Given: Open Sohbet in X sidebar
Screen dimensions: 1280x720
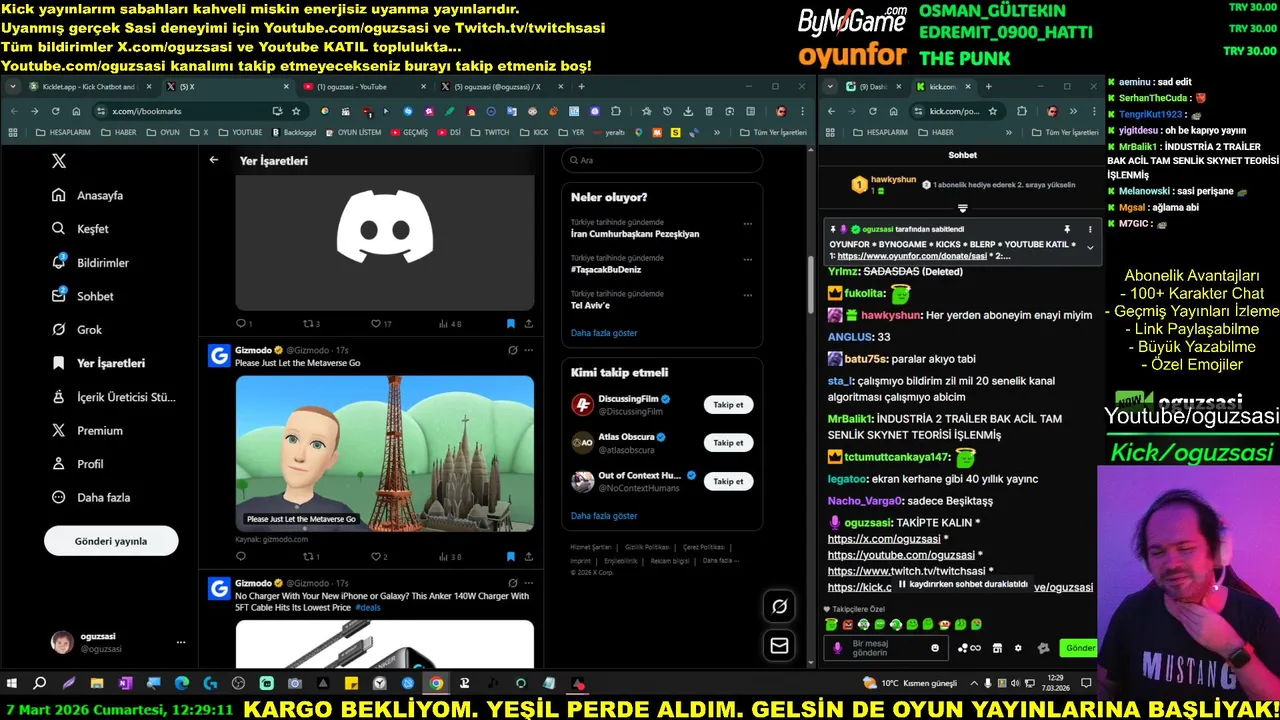Looking at the screenshot, I should pyautogui.click(x=82, y=296).
